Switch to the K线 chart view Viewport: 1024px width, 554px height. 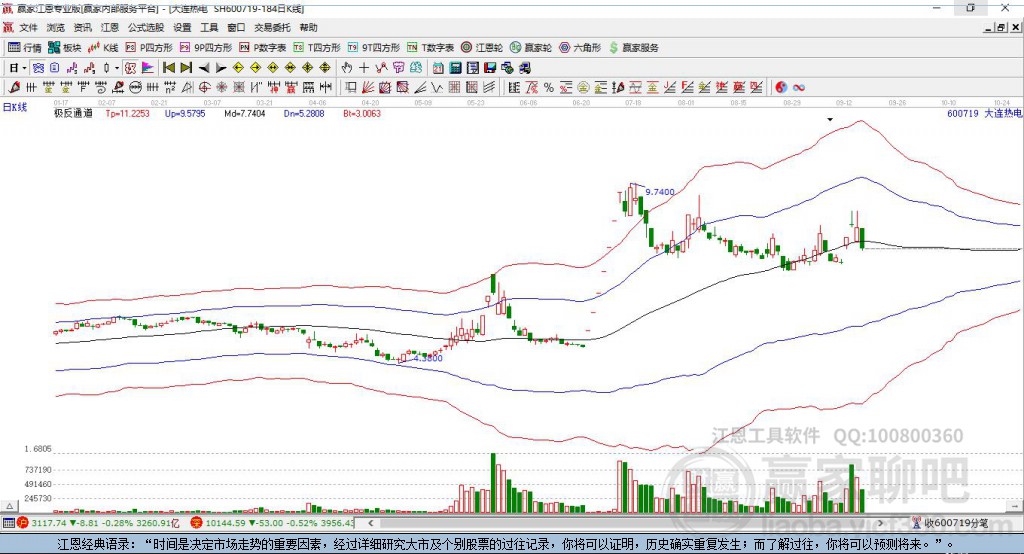[x=103, y=48]
